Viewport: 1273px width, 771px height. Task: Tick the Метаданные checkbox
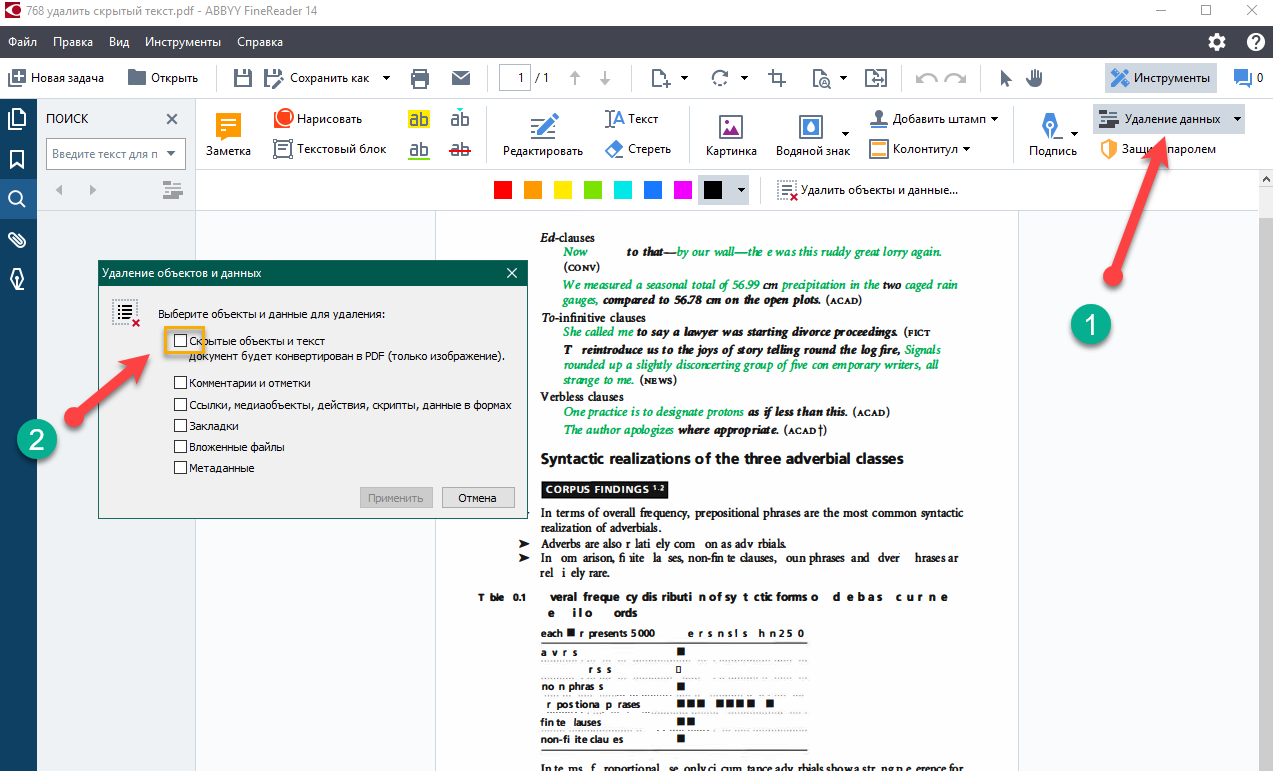click(x=180, y=467)
